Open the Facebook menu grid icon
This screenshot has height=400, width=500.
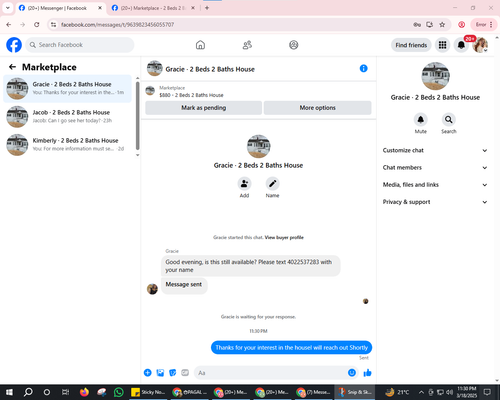click(x=442, y=45)
